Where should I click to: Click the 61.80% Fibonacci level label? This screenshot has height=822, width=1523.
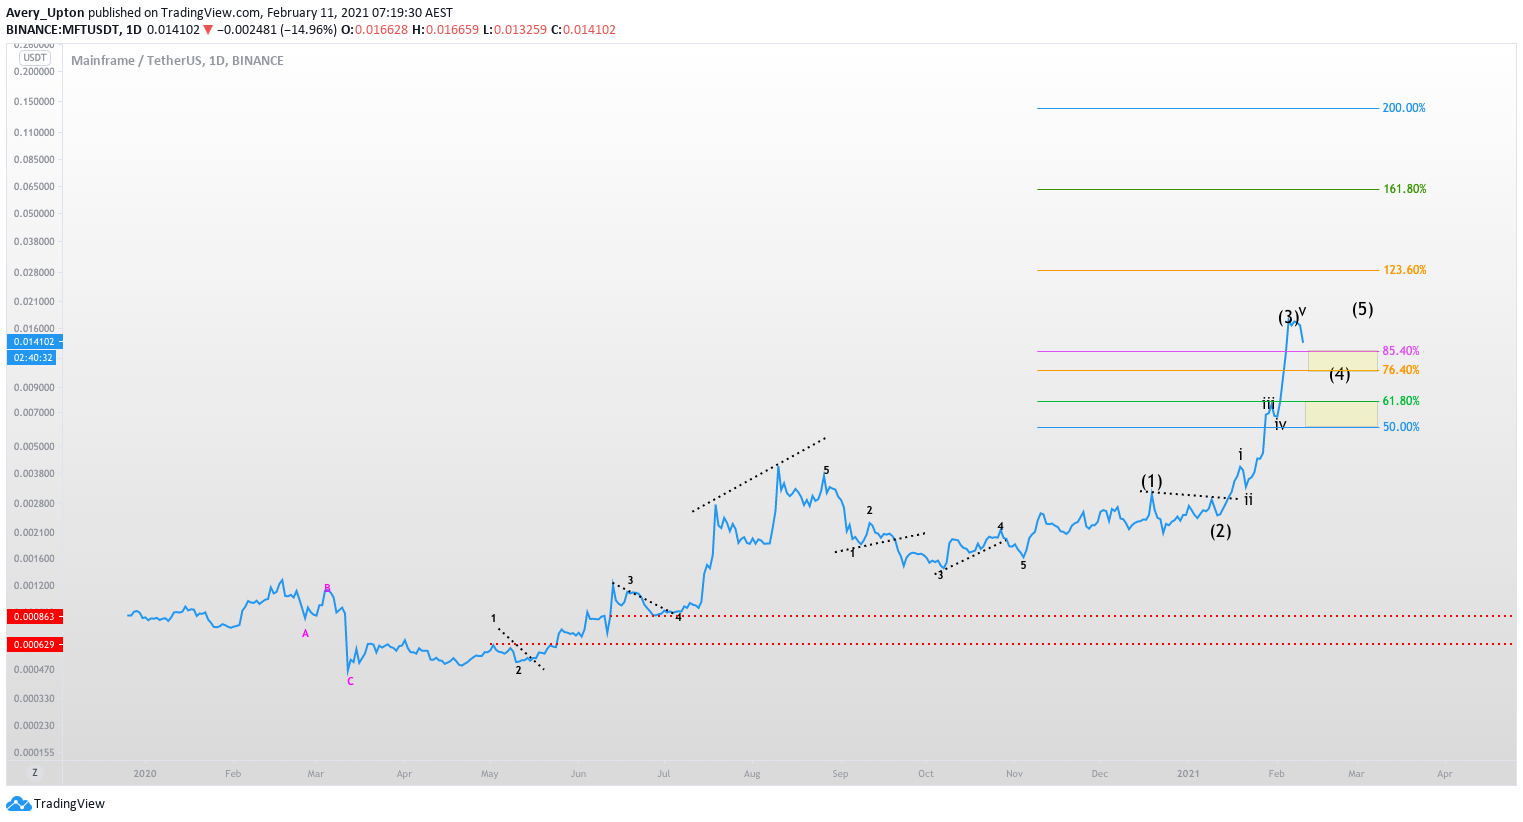(x=1400, y=401)
